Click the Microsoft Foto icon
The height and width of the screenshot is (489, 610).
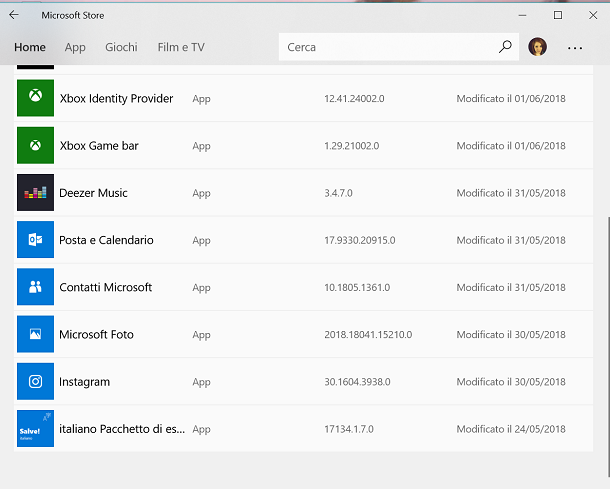coord(35,334)
